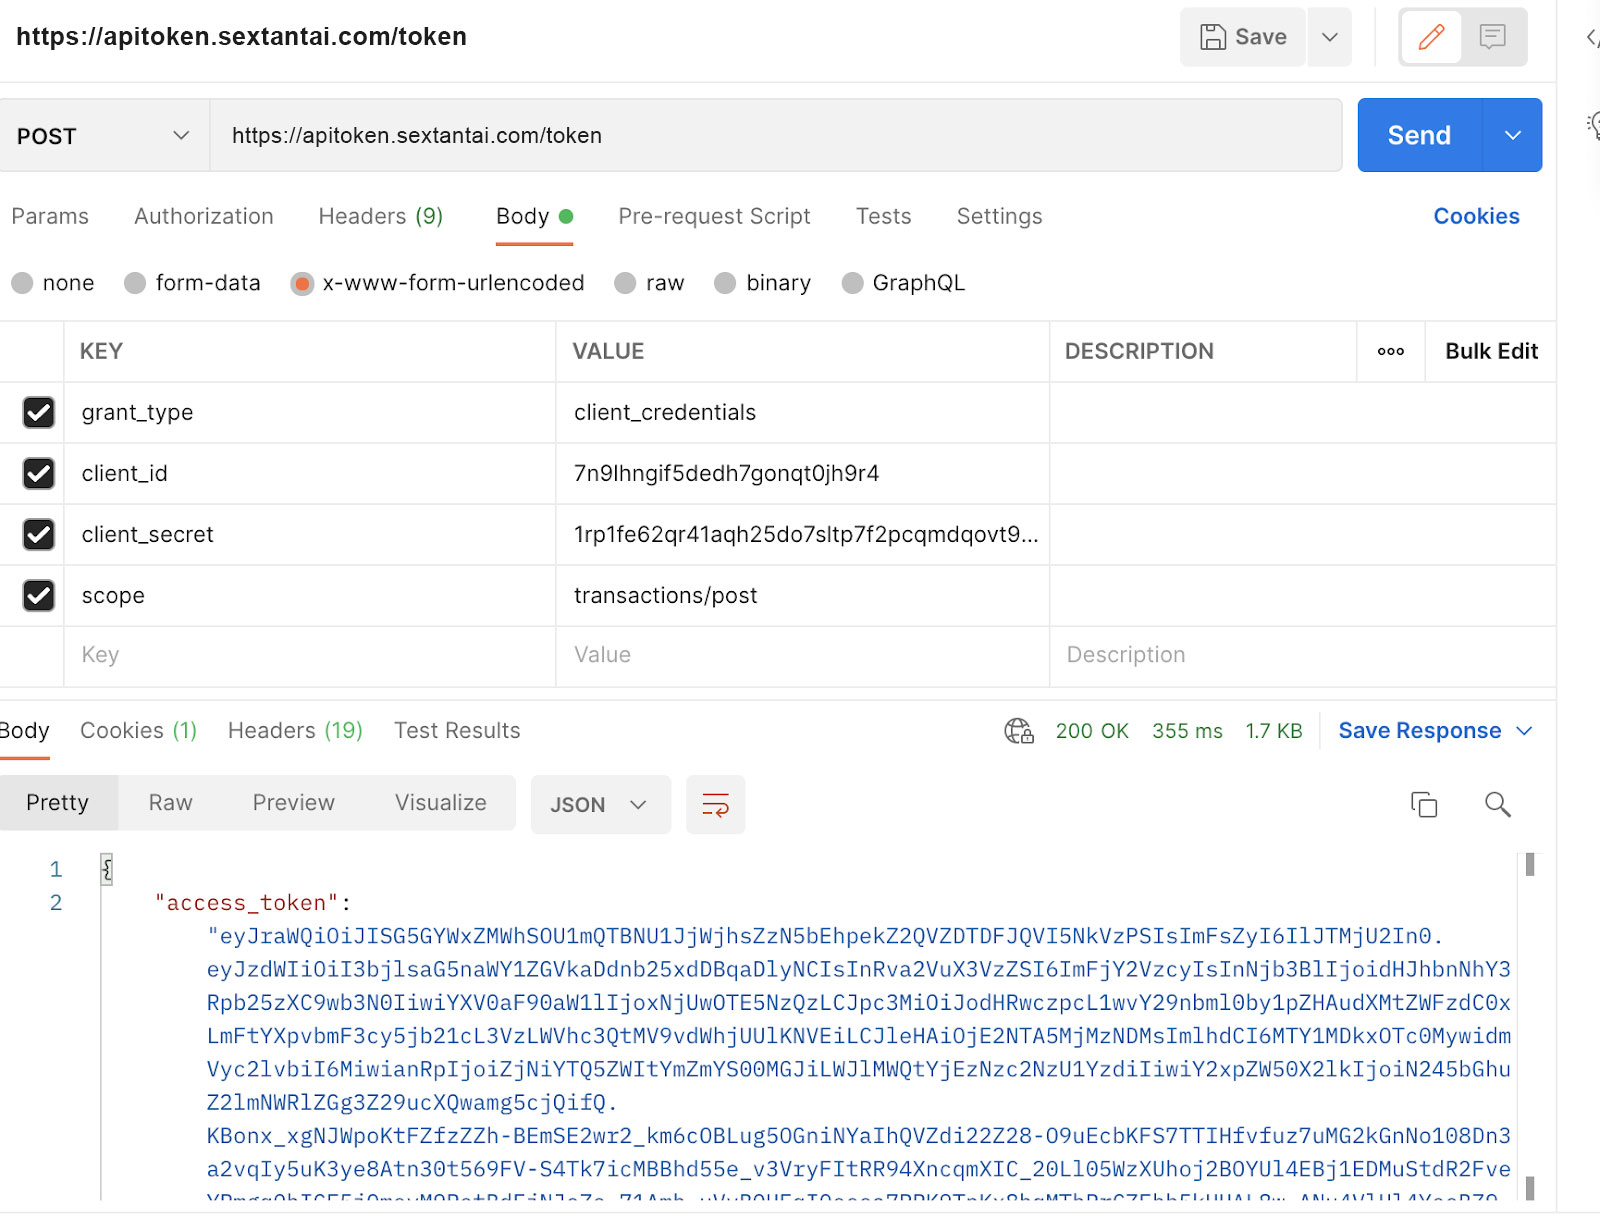Disable the client_secret parameter checkbox

point(39,534)
